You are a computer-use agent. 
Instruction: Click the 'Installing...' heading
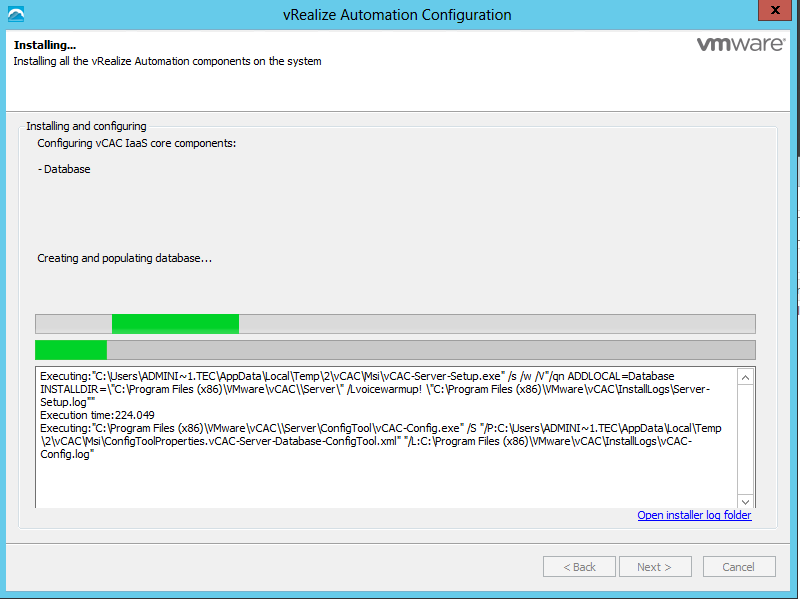45,45
